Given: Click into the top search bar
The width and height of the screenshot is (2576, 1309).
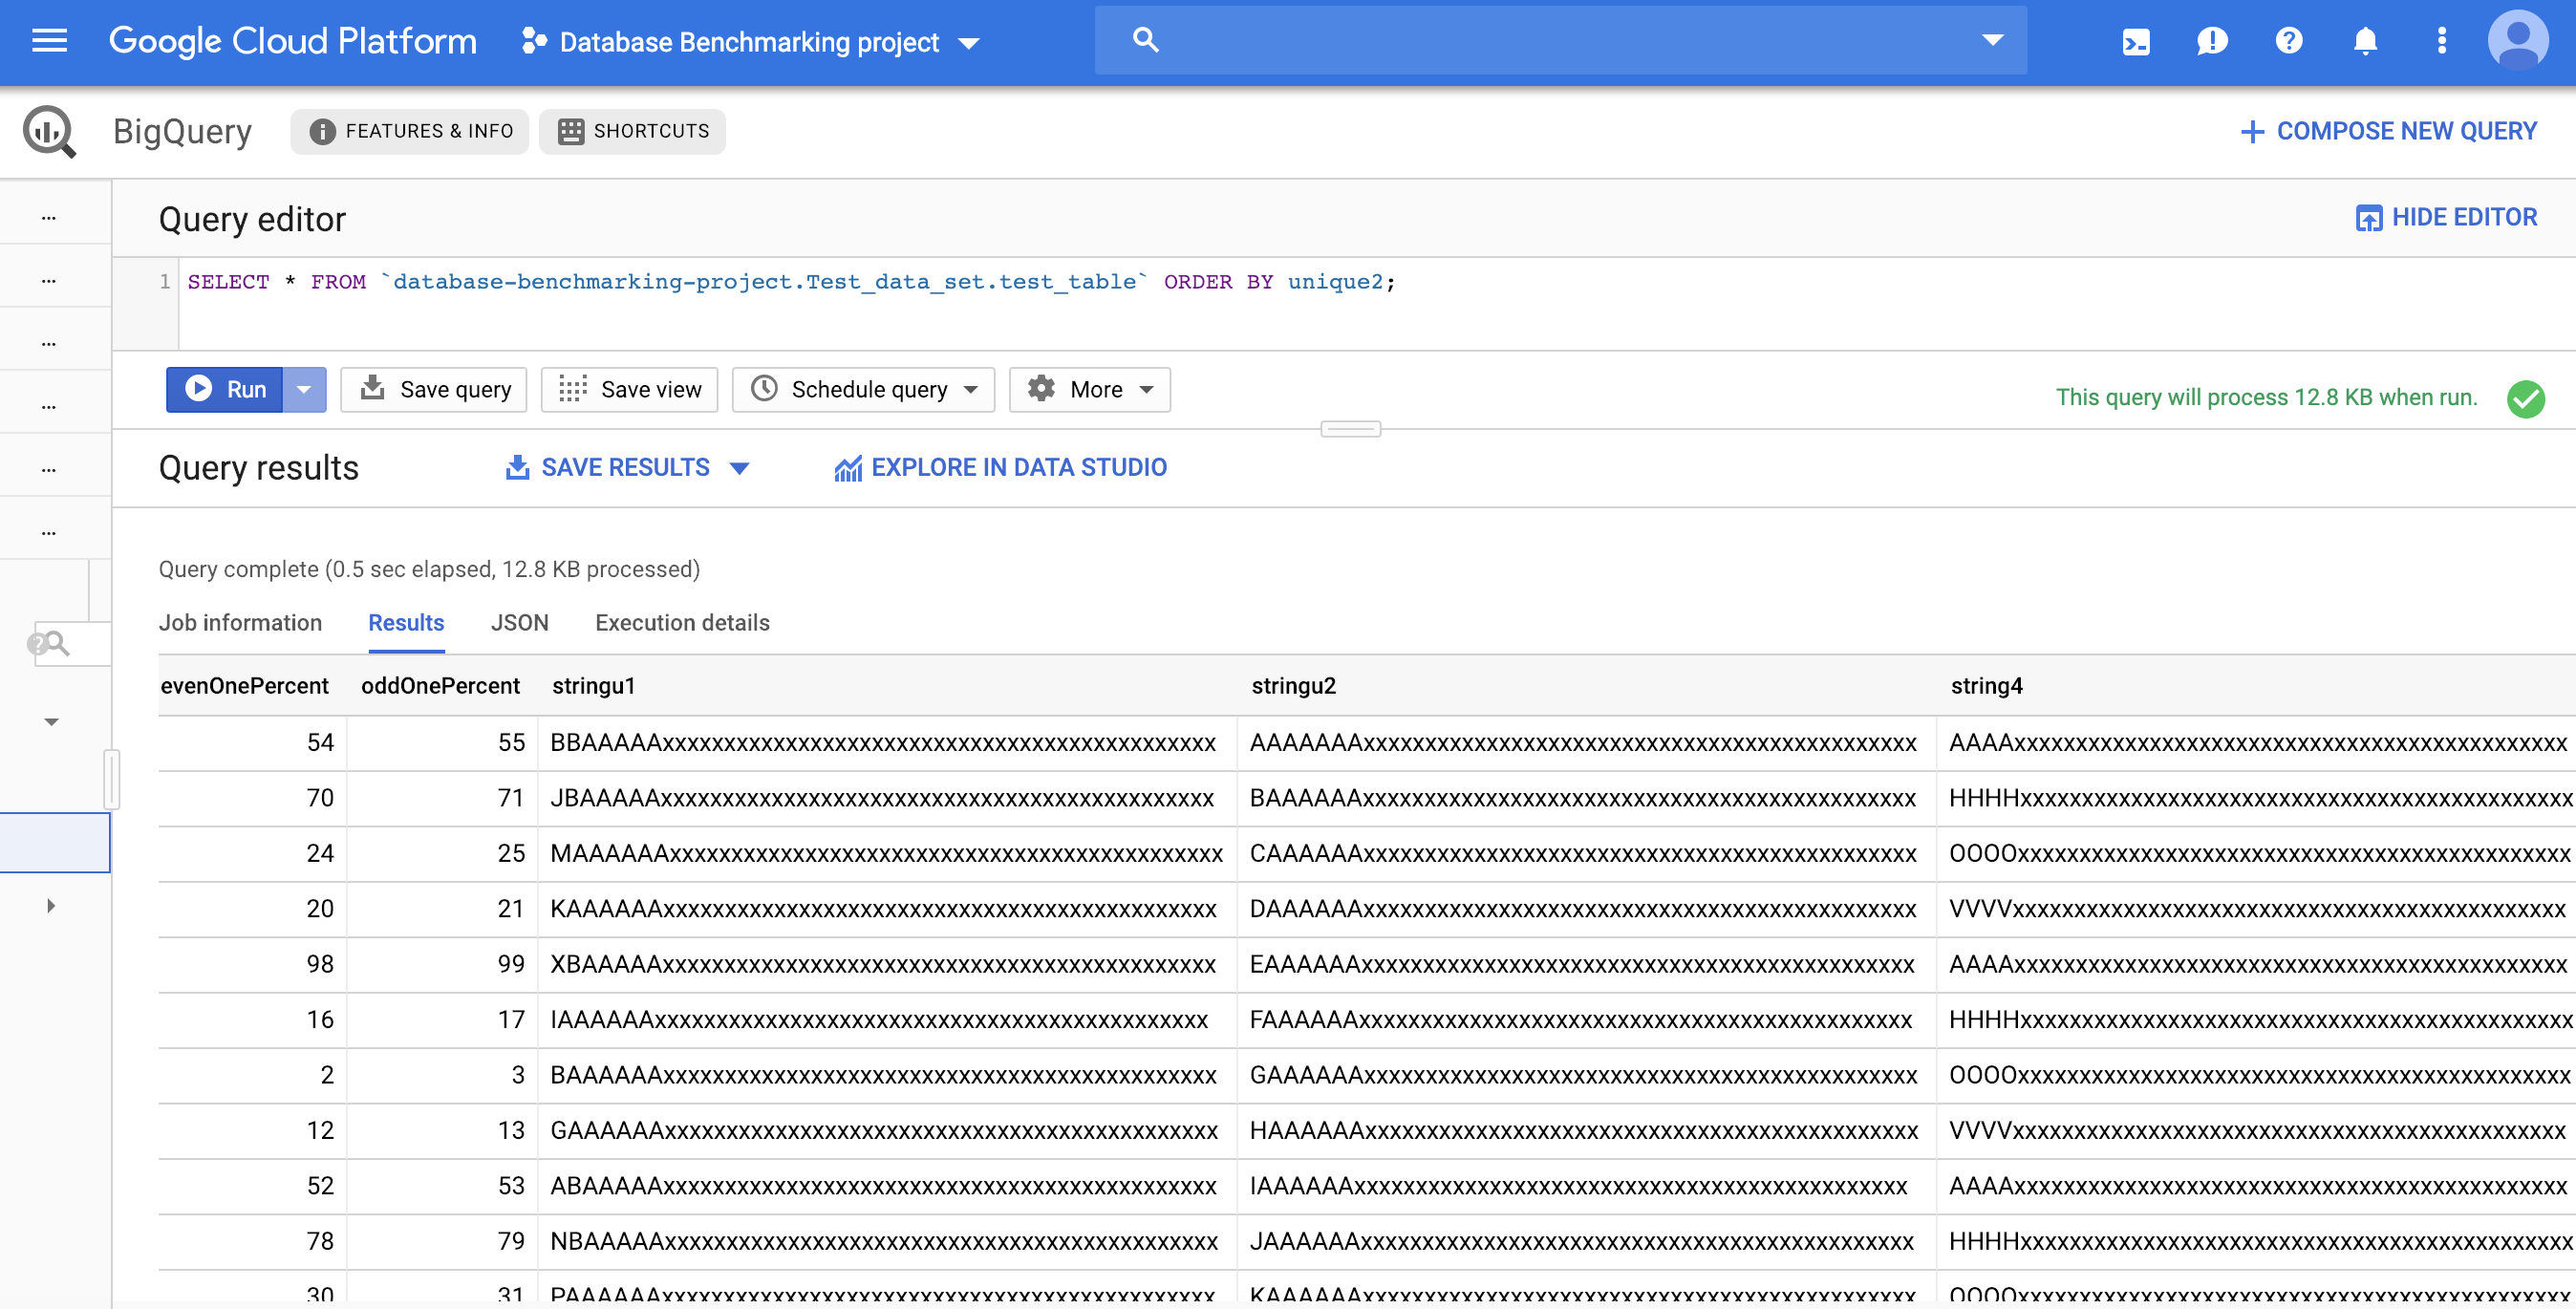Looking at the screenshot, I should (x=1560, y=41).
